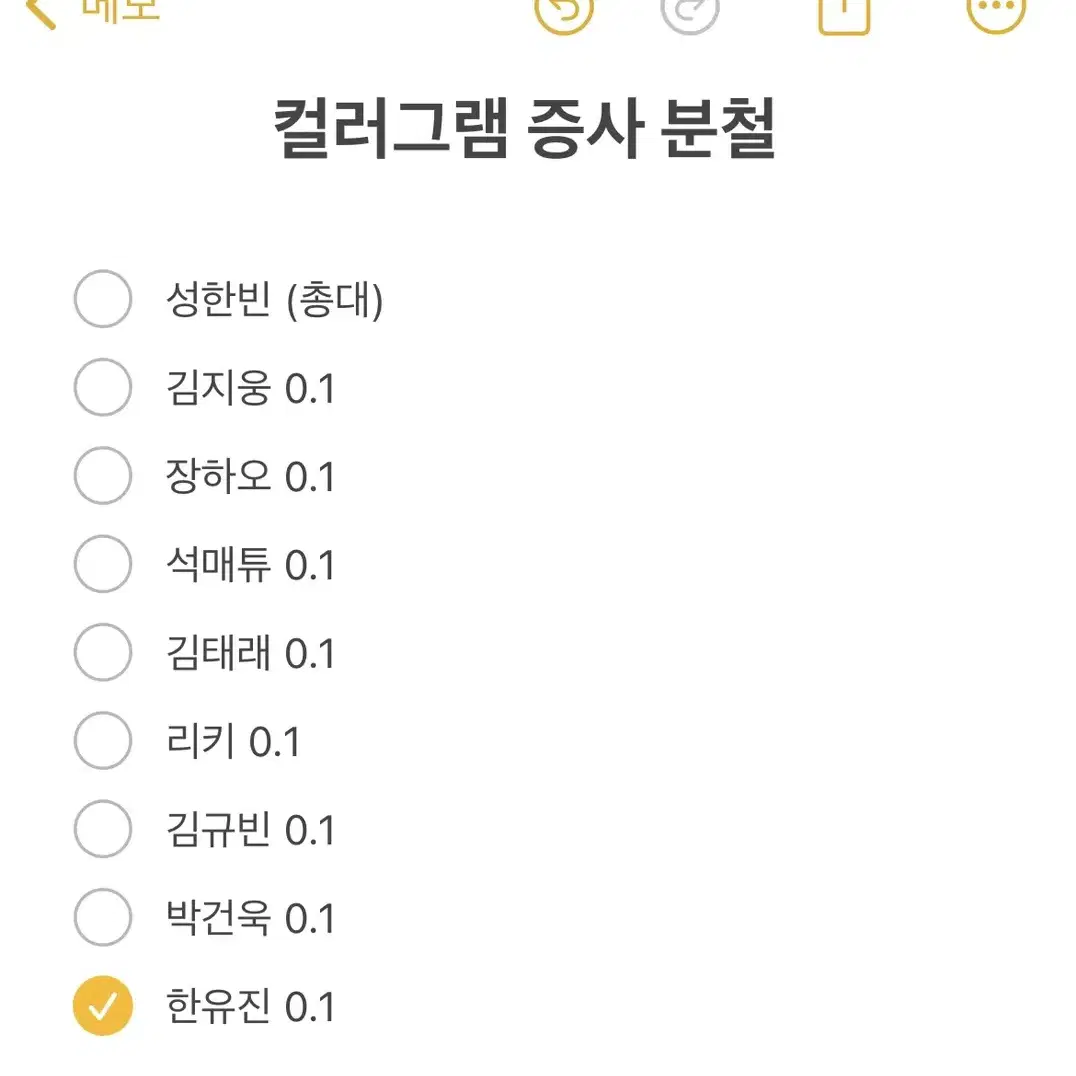Viewport: 1076px width, 1076px height.
Task: Check the 김규빈 0.1 checklist circle
Action: pyautogui.click(x=103, y=829)
